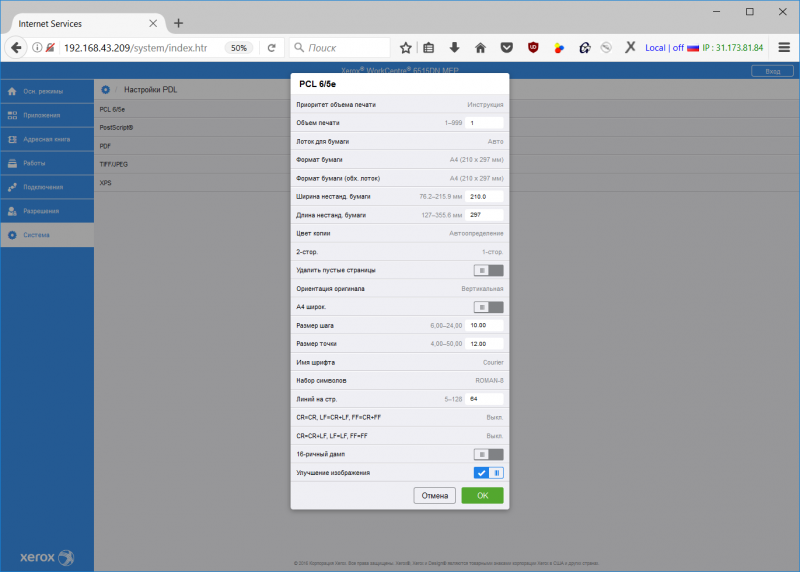
Task: Reload the page with the refresh icon
Action: coord(271,48)
